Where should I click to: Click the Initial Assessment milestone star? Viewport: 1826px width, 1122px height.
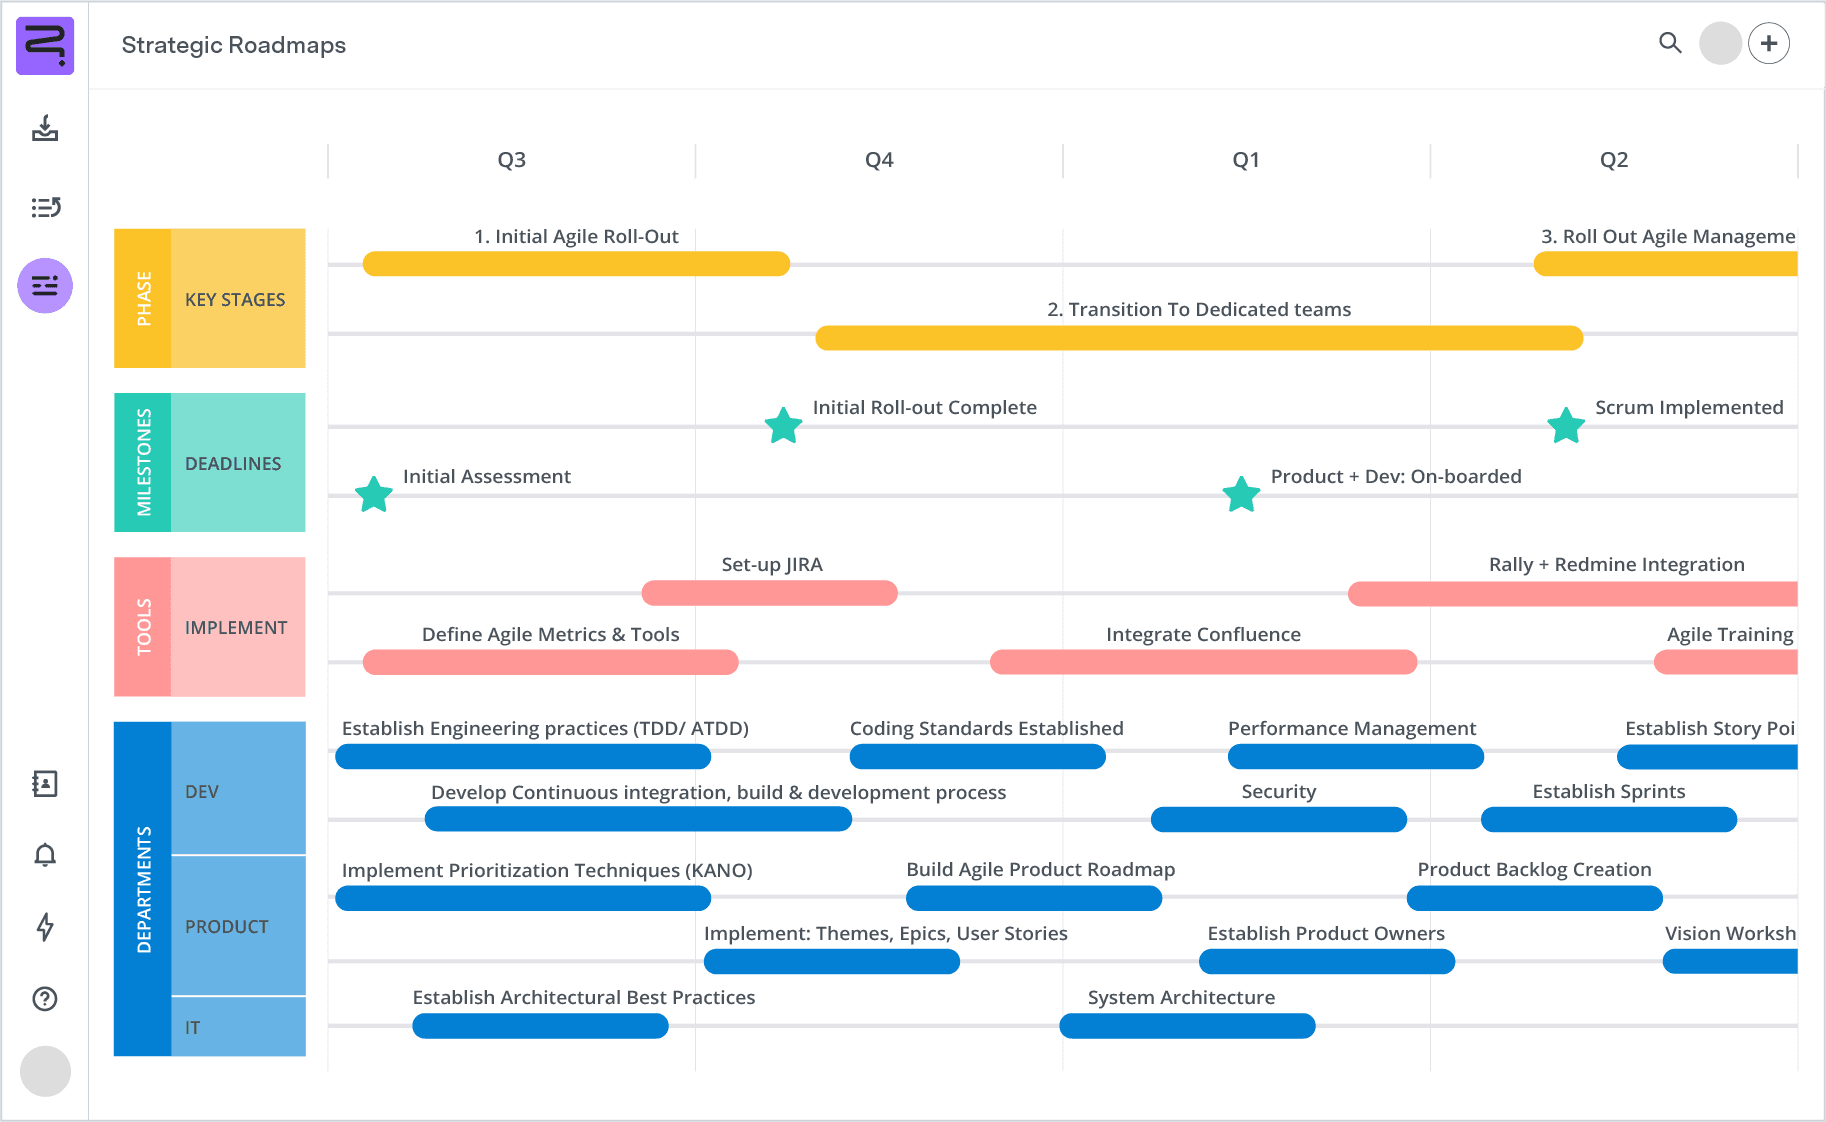[373, 493]
